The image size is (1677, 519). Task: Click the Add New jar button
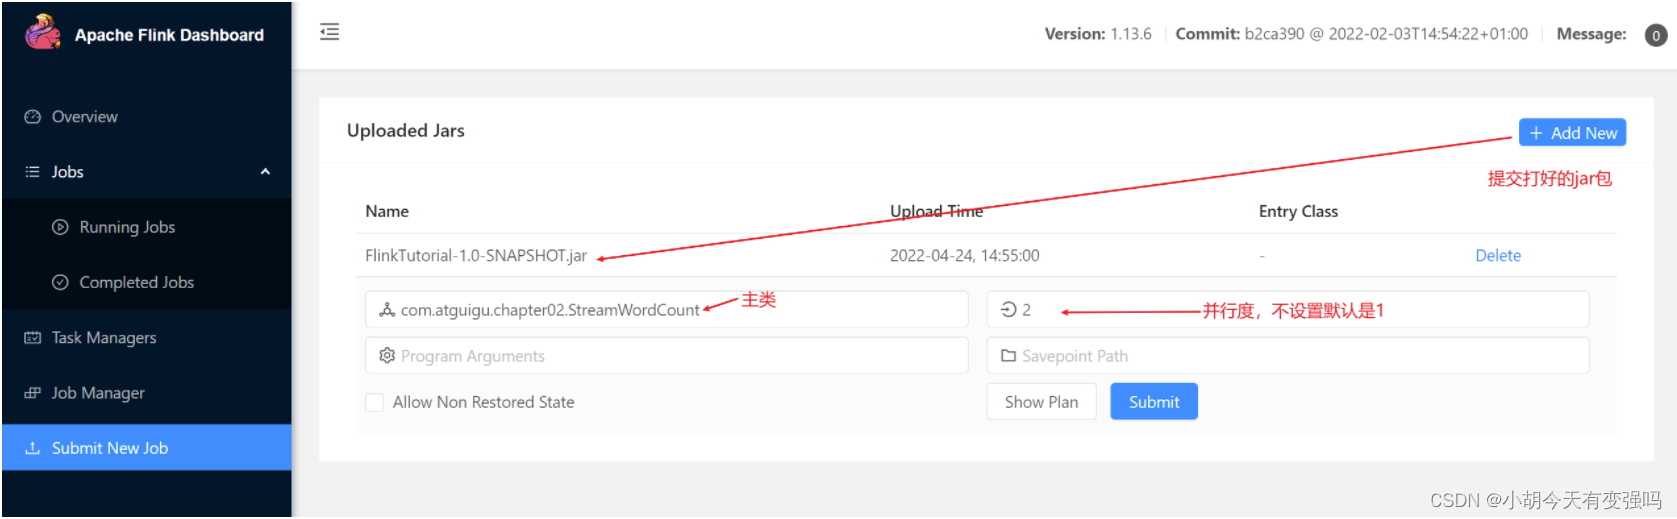[1572, 133]
